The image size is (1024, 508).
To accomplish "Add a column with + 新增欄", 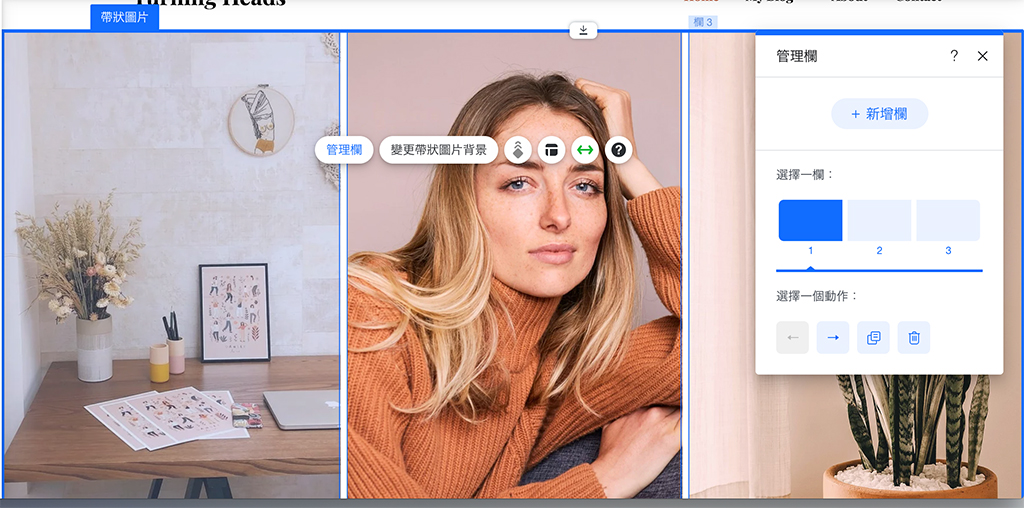I will (879, 114).
